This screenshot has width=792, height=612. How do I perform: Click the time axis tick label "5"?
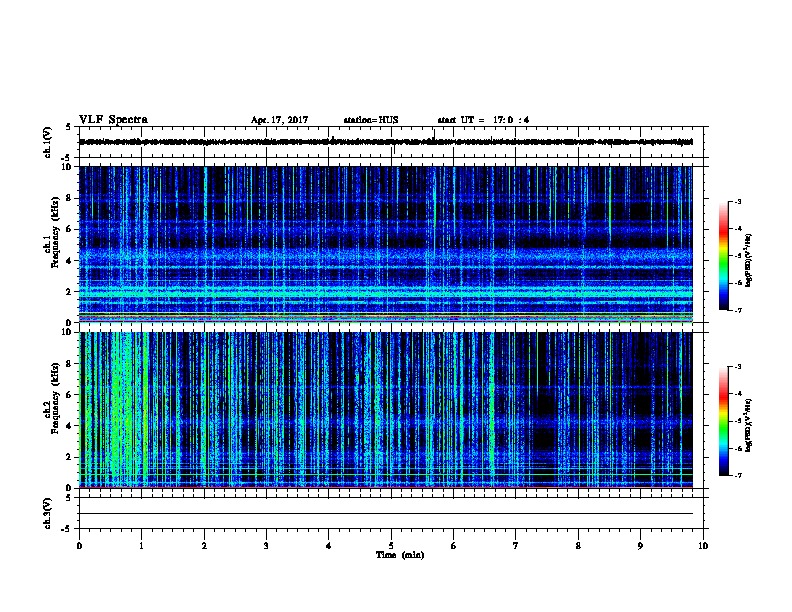[391, 546]
